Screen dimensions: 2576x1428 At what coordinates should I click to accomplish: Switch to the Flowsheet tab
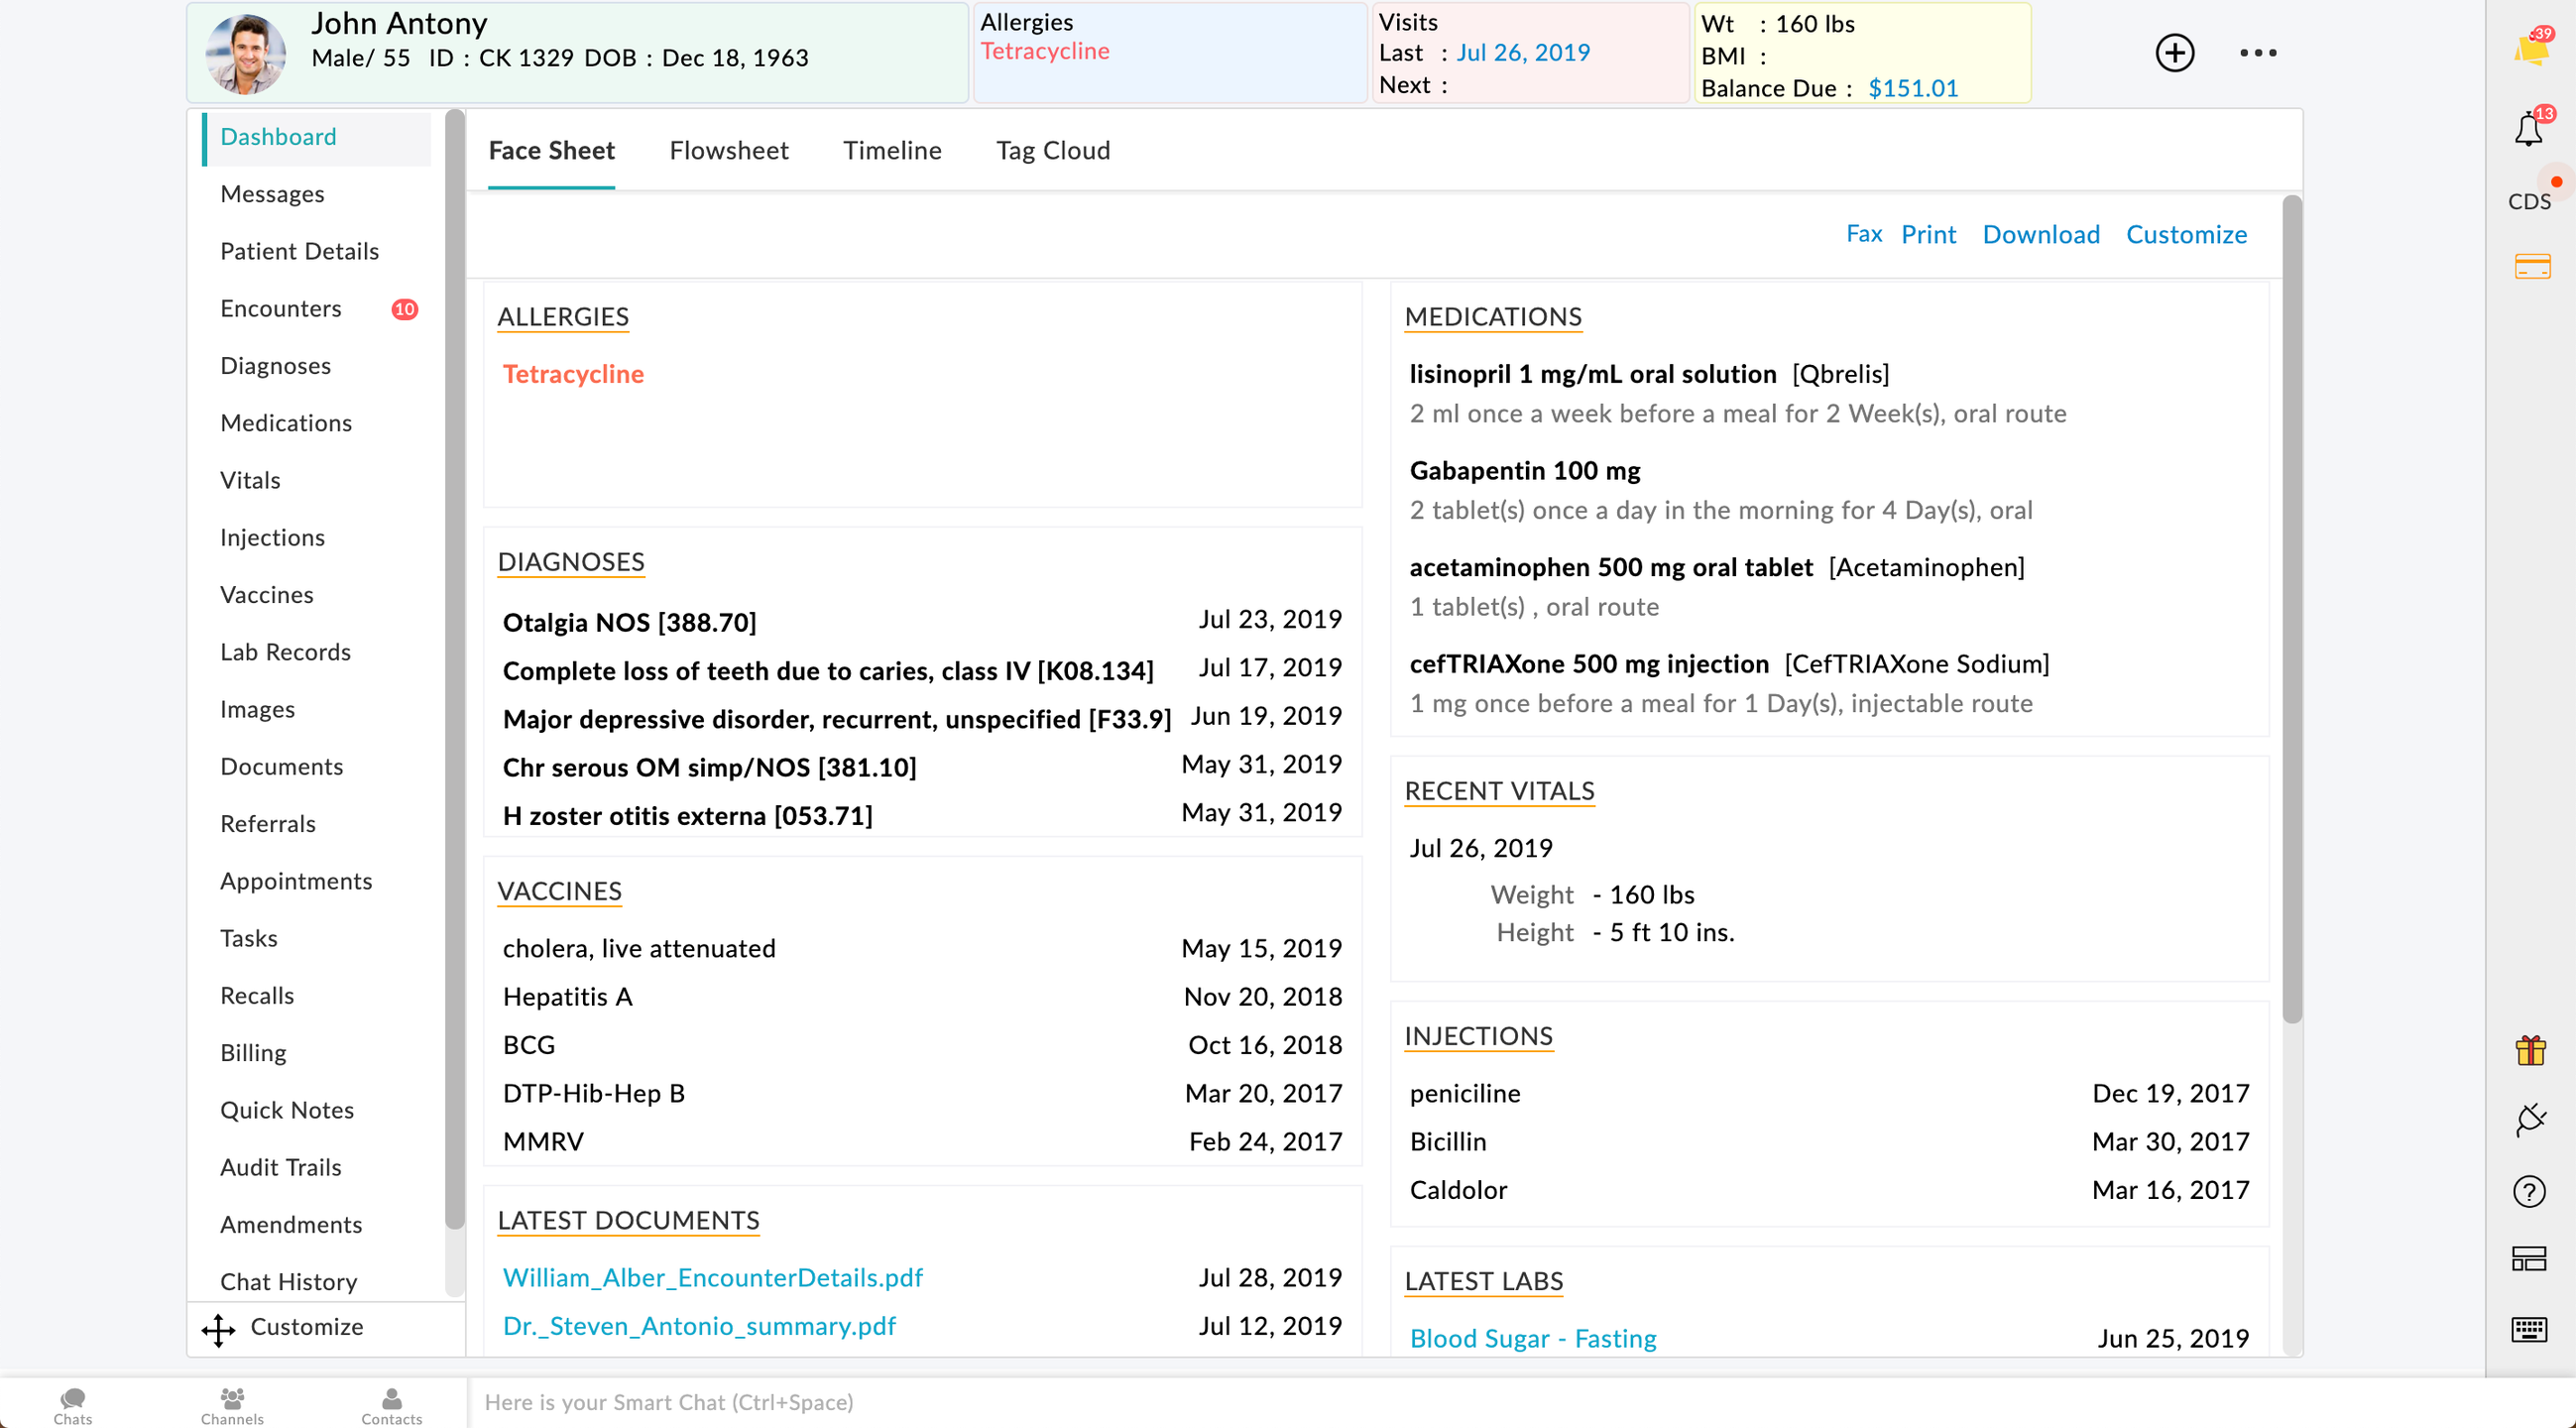[x=728, y=150]
